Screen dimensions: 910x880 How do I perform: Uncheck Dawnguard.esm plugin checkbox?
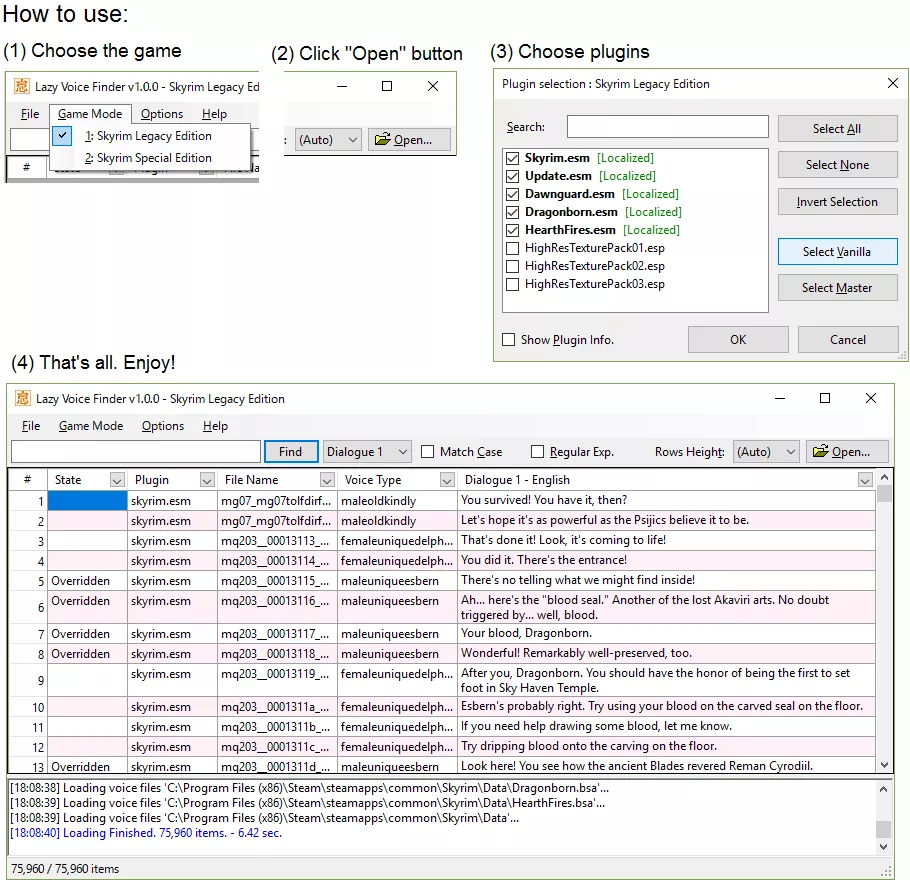point(512,194)
